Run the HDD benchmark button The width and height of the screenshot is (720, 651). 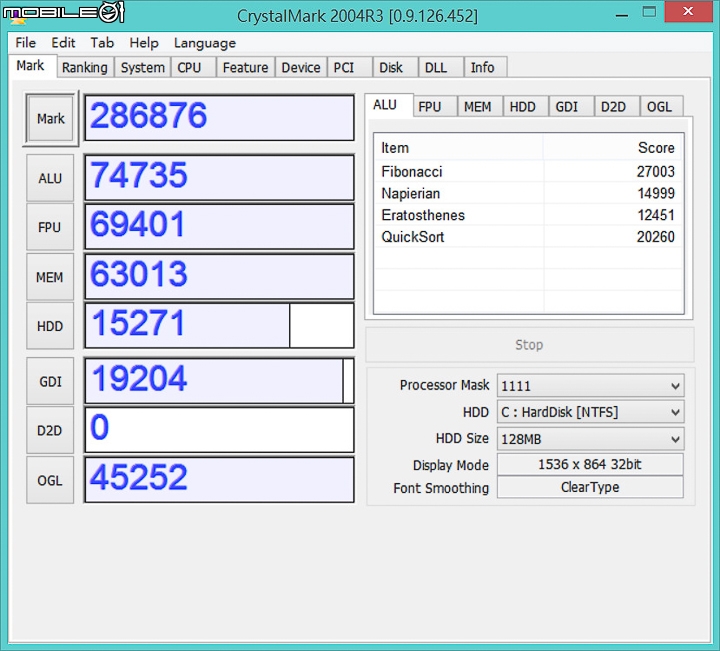[50, 326]
